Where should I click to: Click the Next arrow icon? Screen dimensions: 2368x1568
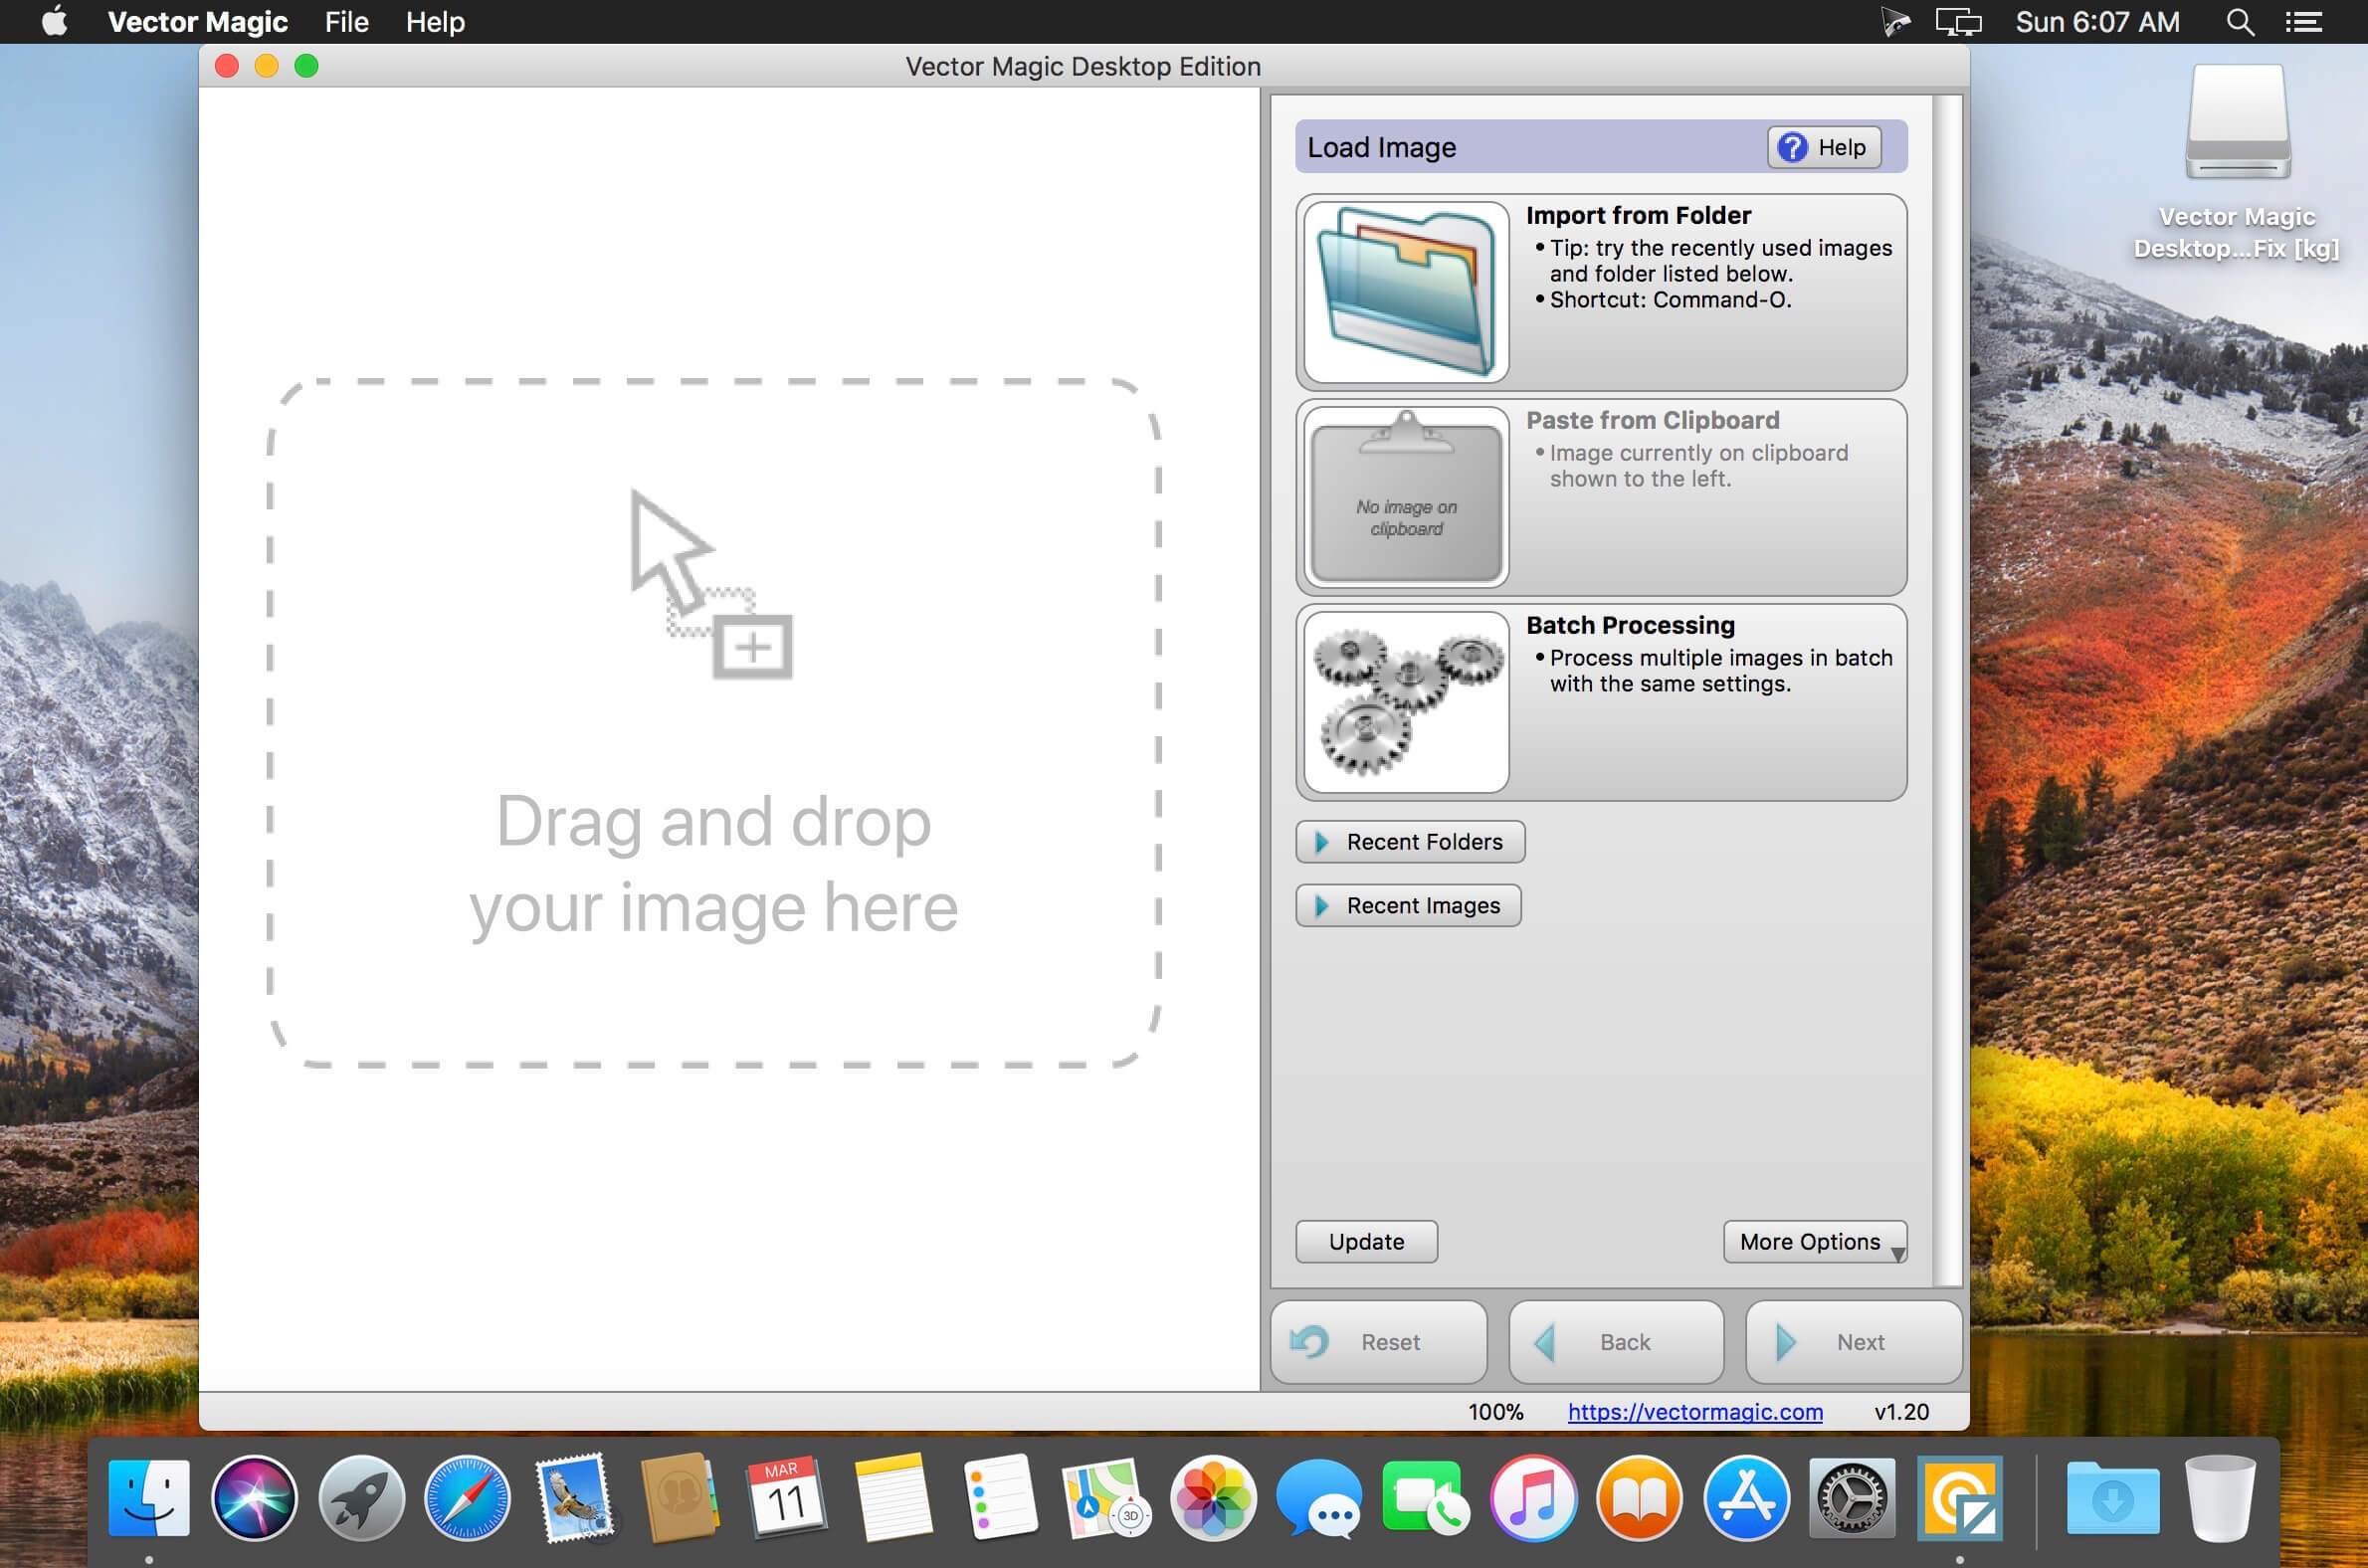pyautogui.click(x=1785, y=1341)
